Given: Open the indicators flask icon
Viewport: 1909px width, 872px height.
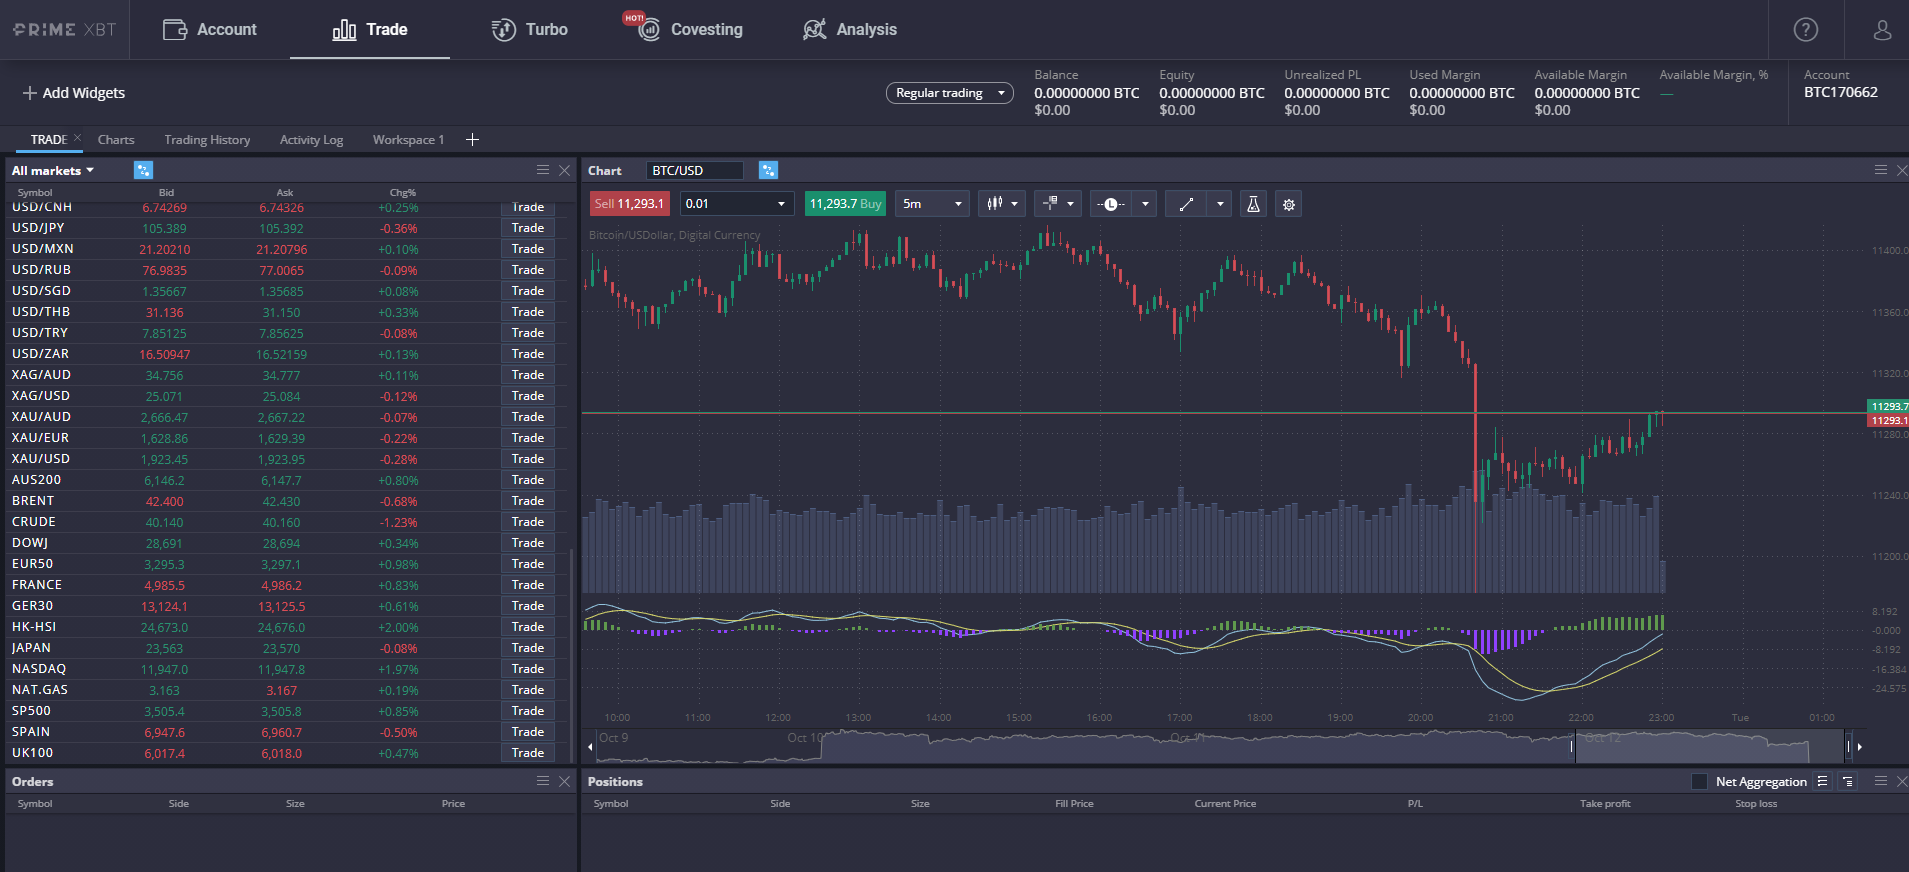Looking at the screenshot, I should coord(1253,204).
